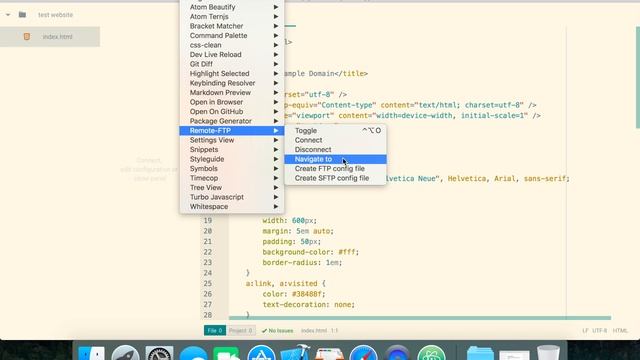Open the Whitespace menu entry

232,207
